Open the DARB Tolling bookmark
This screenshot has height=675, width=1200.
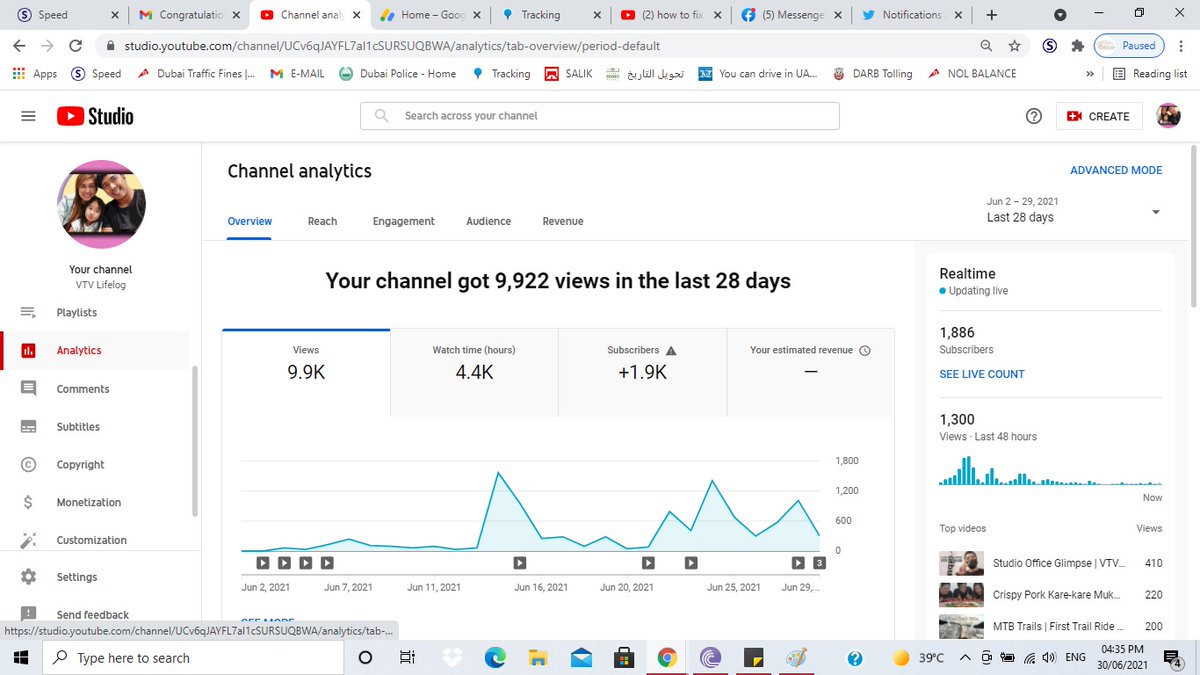(872, 74)
